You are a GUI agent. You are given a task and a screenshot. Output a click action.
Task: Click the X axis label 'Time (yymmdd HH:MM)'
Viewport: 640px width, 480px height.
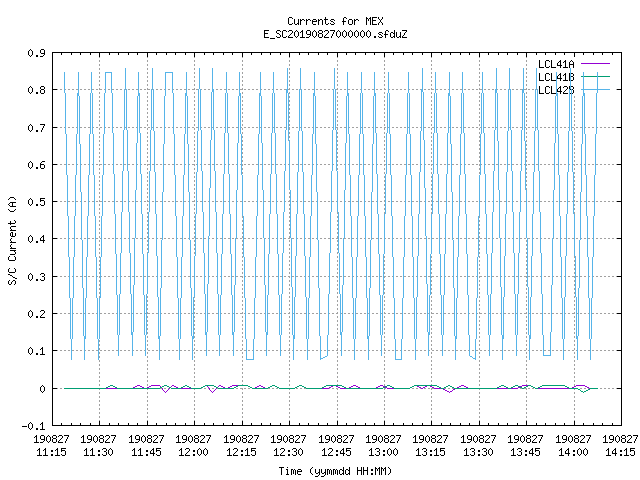pos(335,471)
